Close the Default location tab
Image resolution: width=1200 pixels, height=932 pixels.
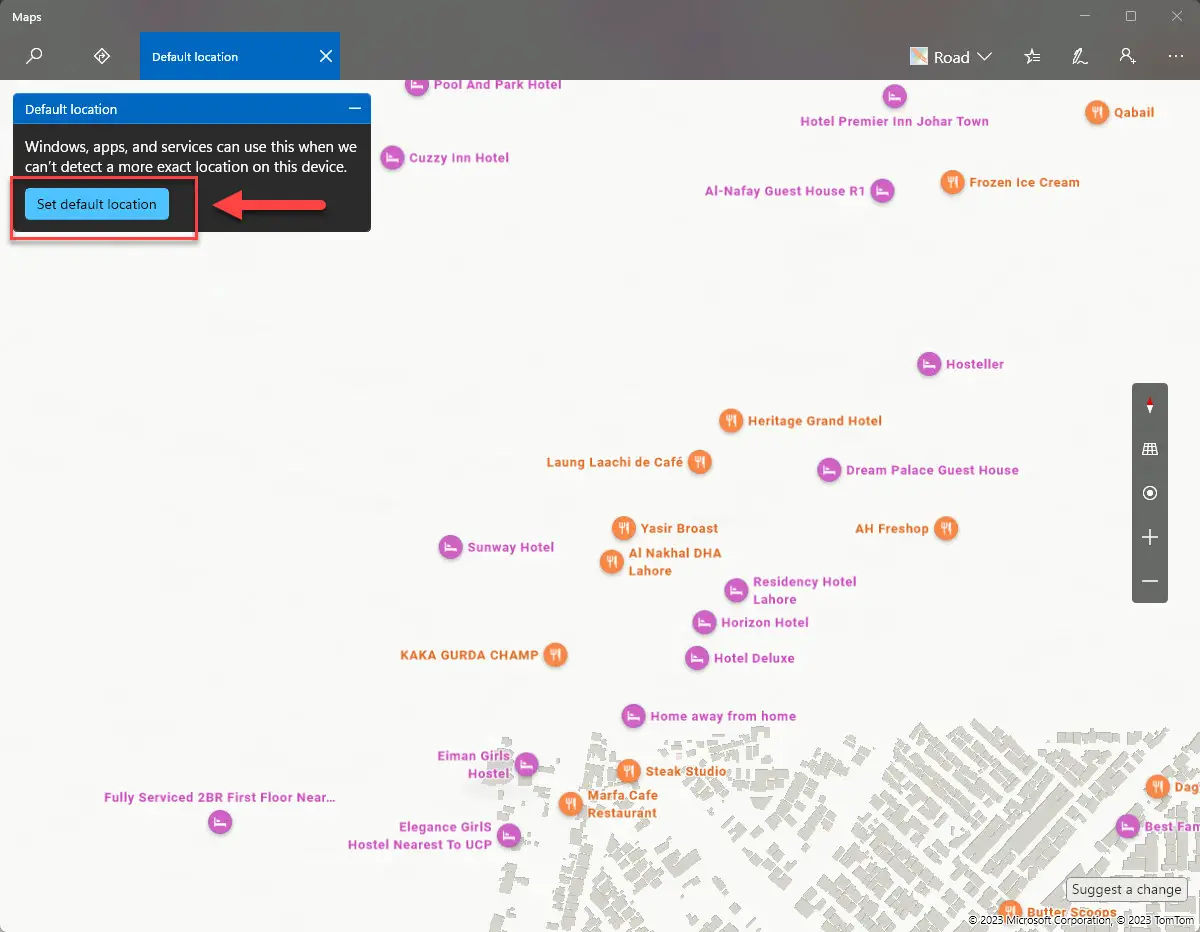[x=325, y=57]
